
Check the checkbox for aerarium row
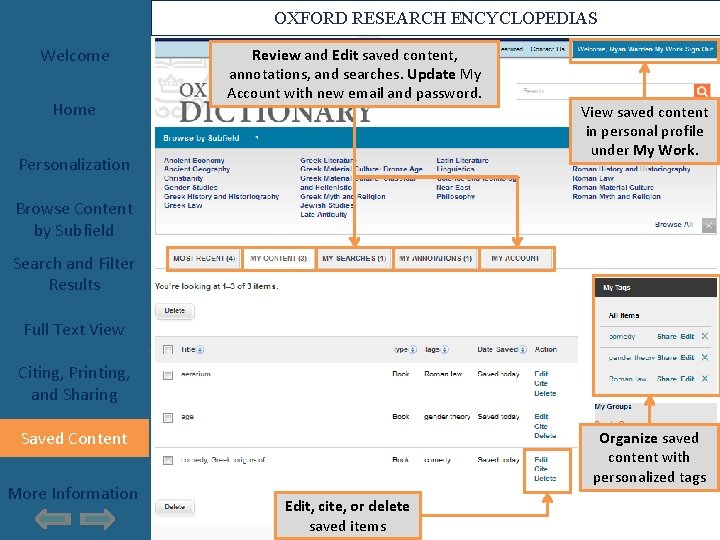168,375
